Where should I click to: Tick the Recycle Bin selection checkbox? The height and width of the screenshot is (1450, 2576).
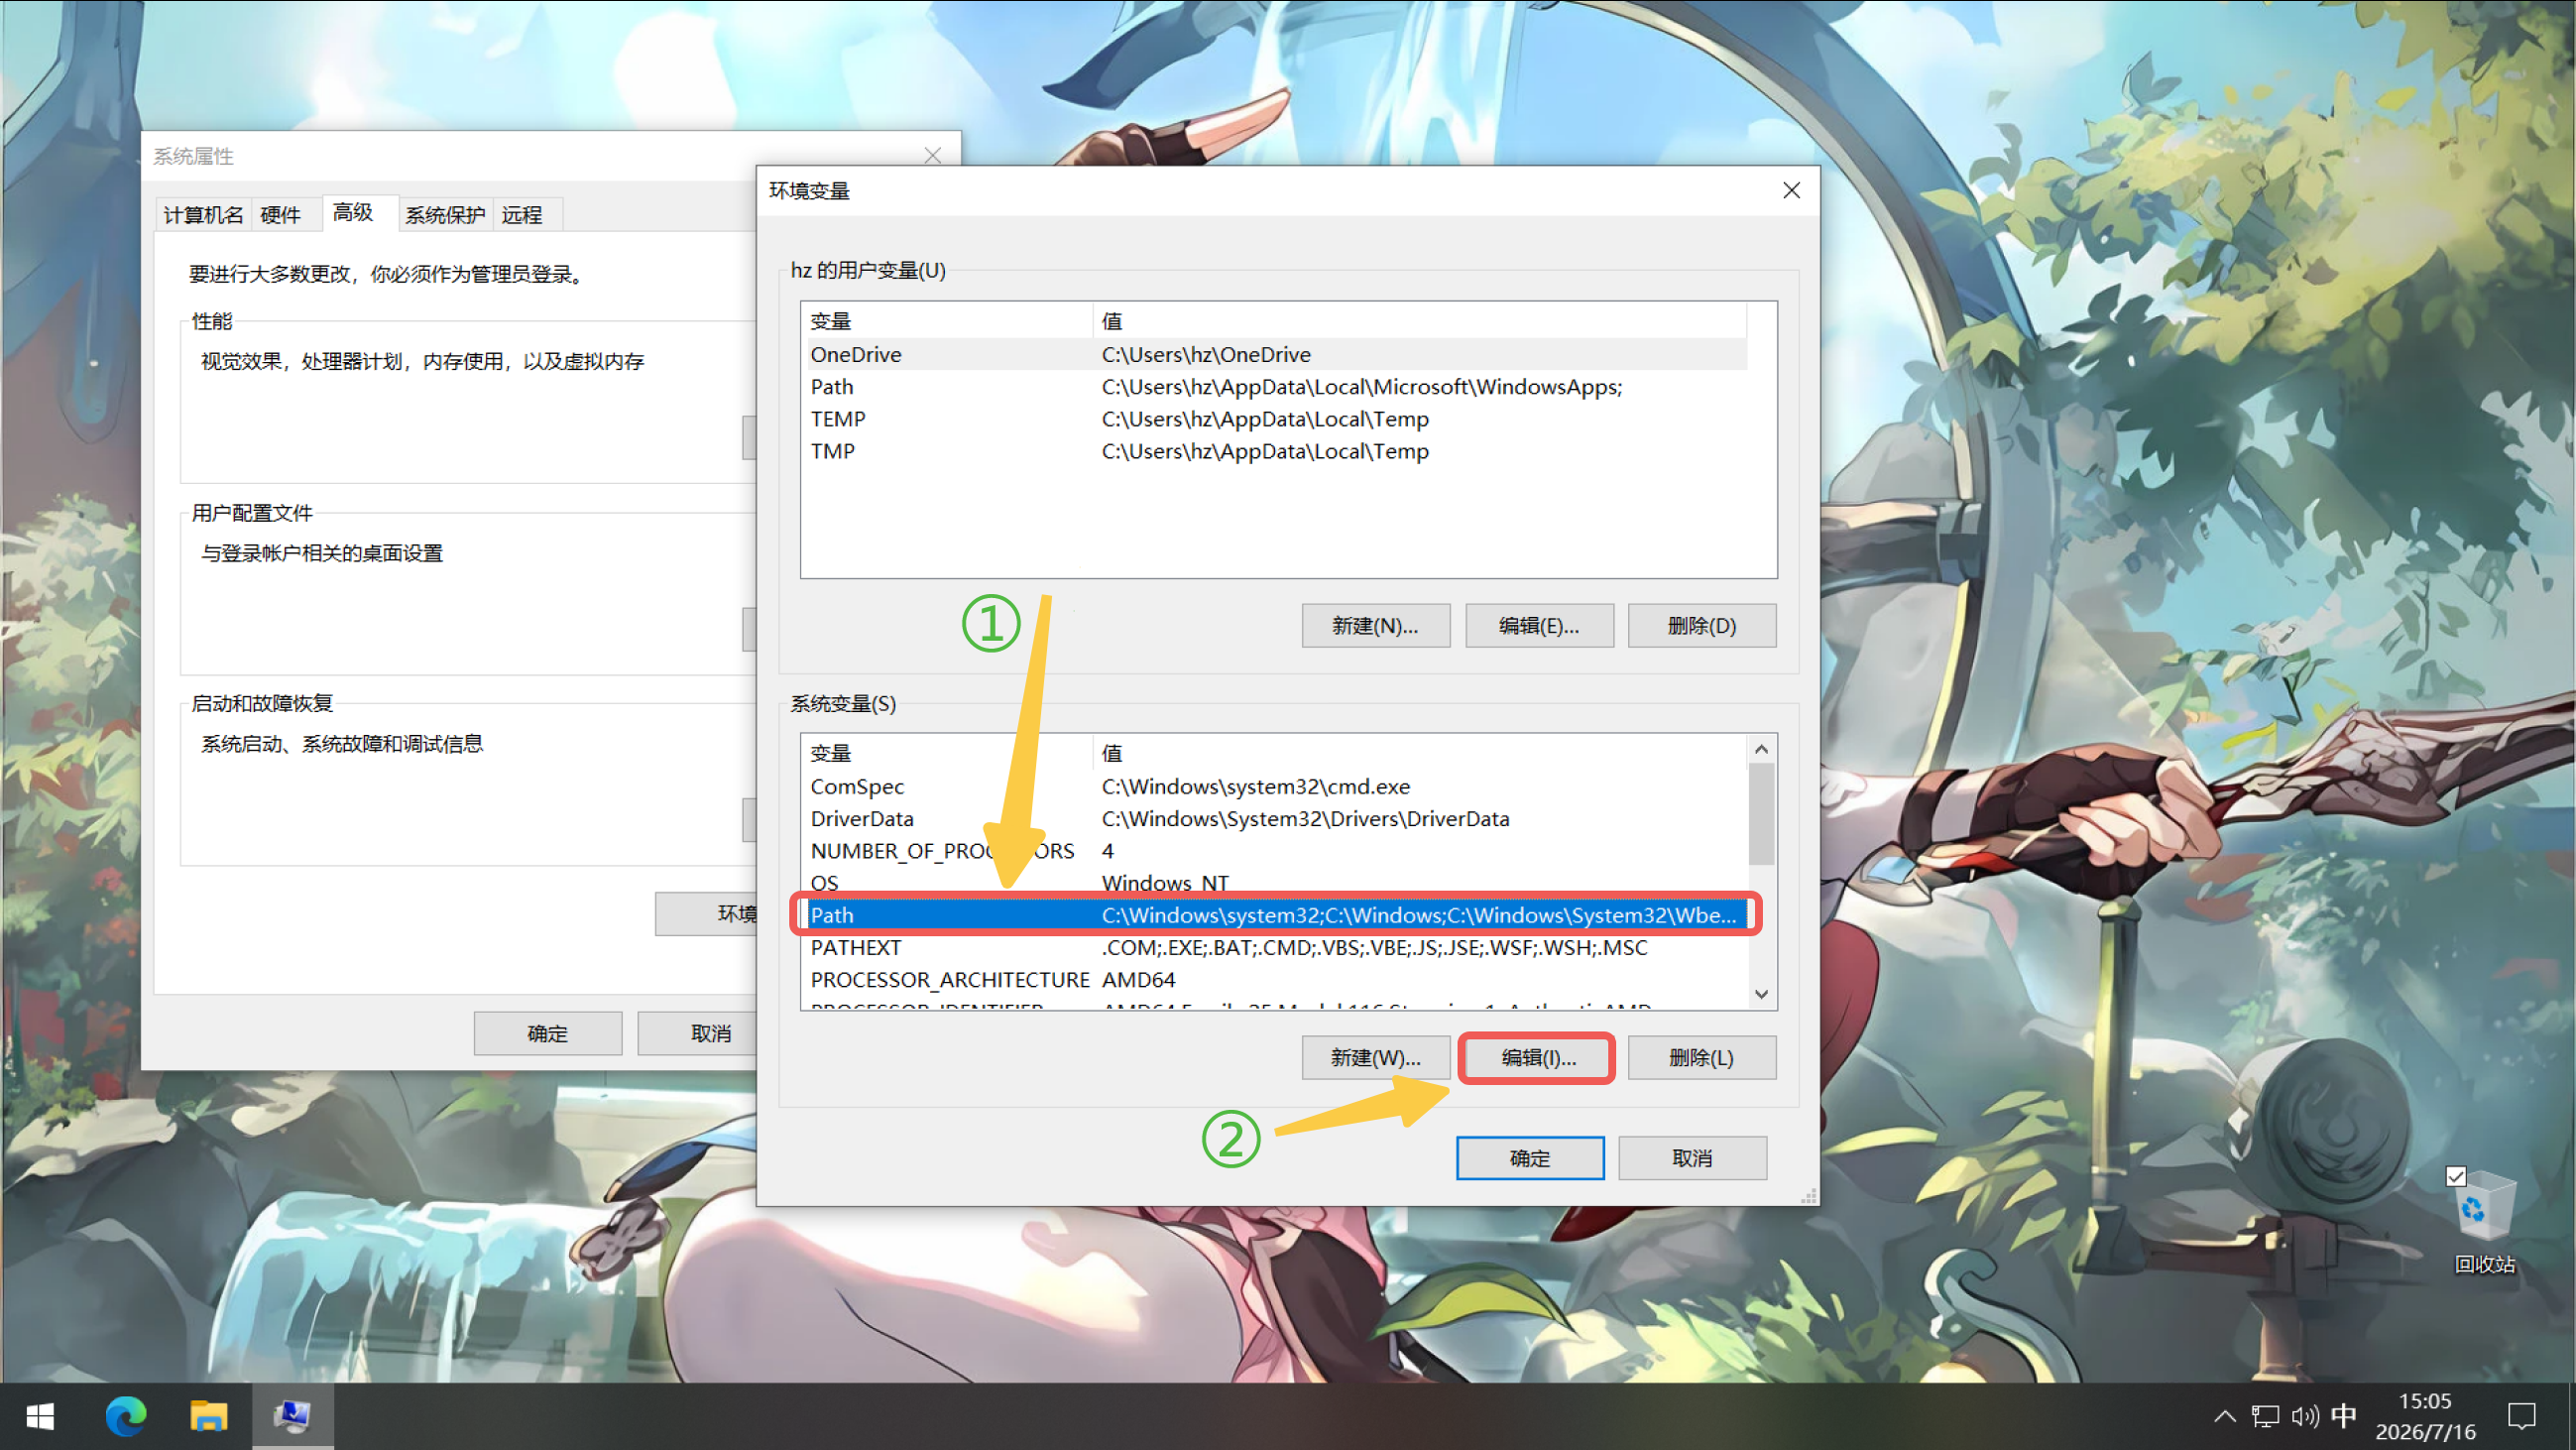tap(2456, 1177)
